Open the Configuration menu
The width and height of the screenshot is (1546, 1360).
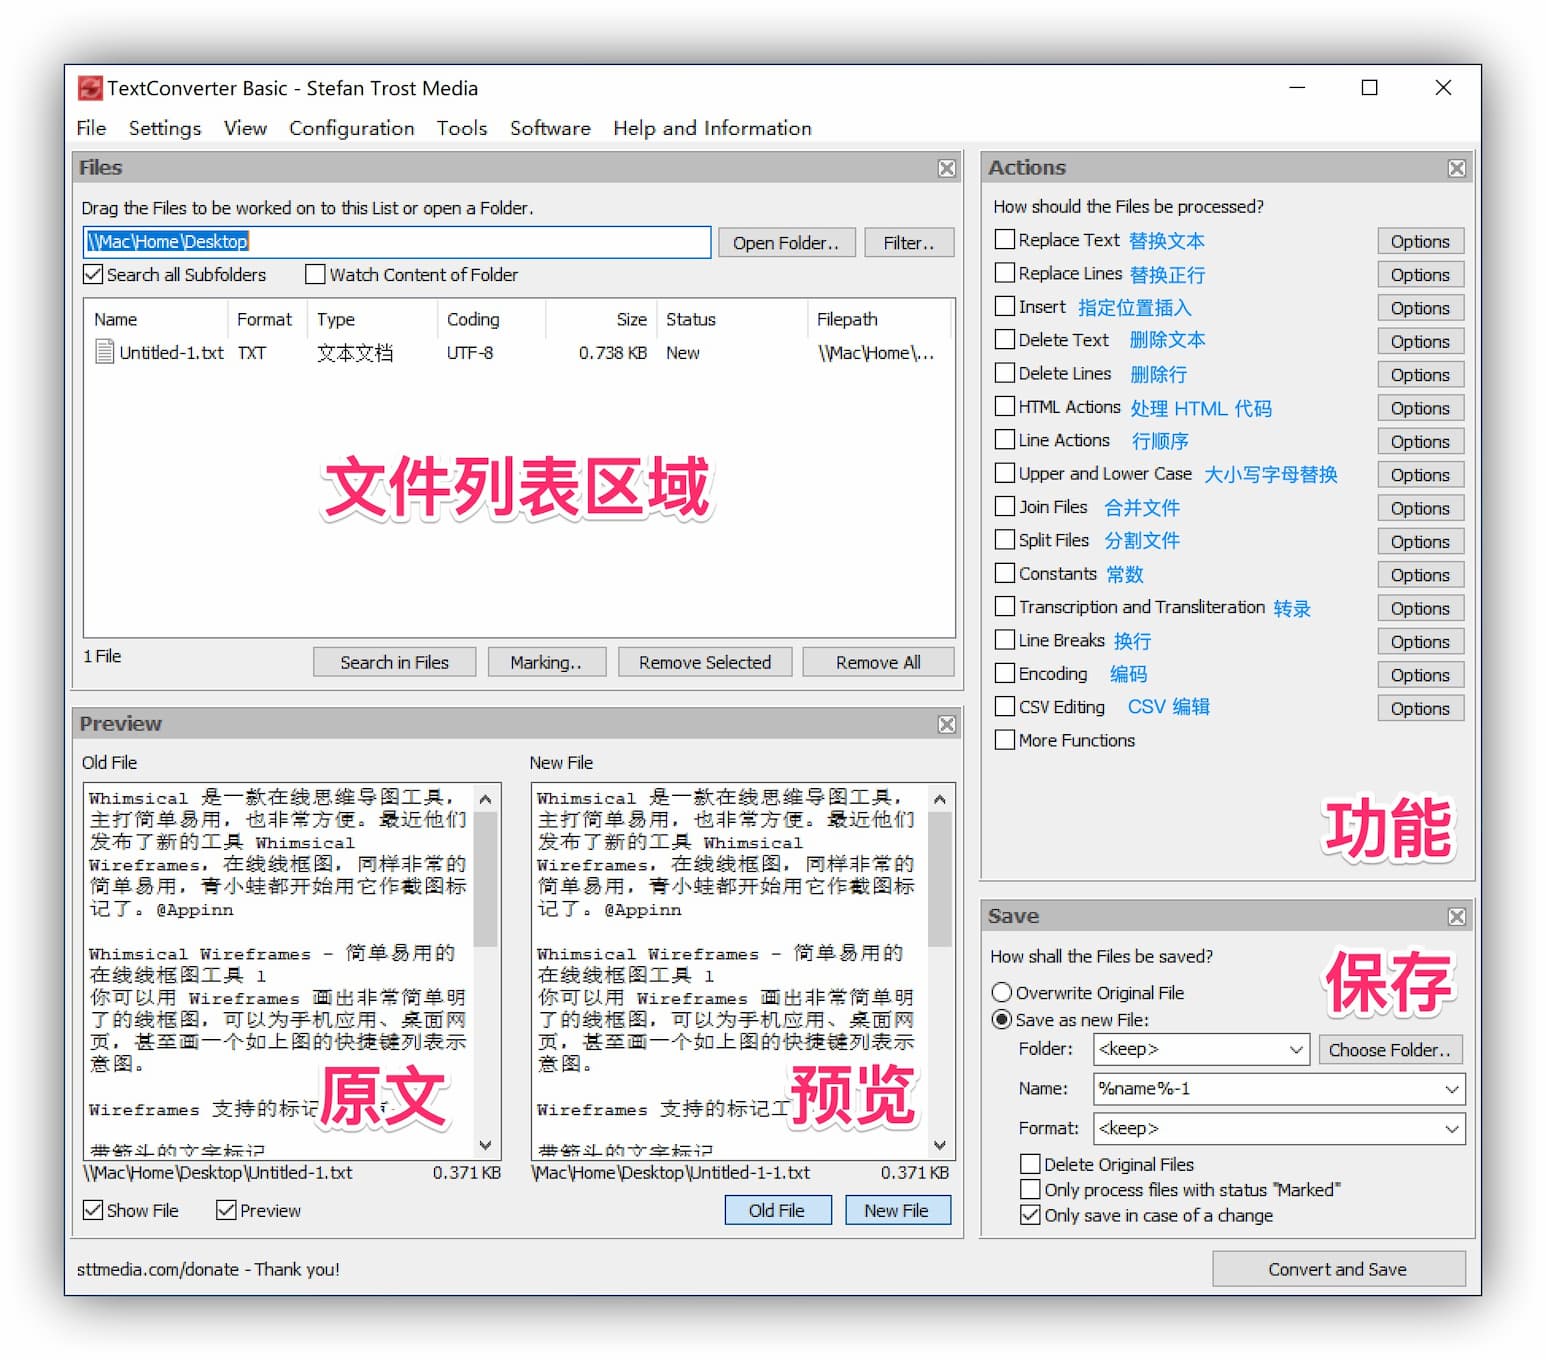click(351, 128)
